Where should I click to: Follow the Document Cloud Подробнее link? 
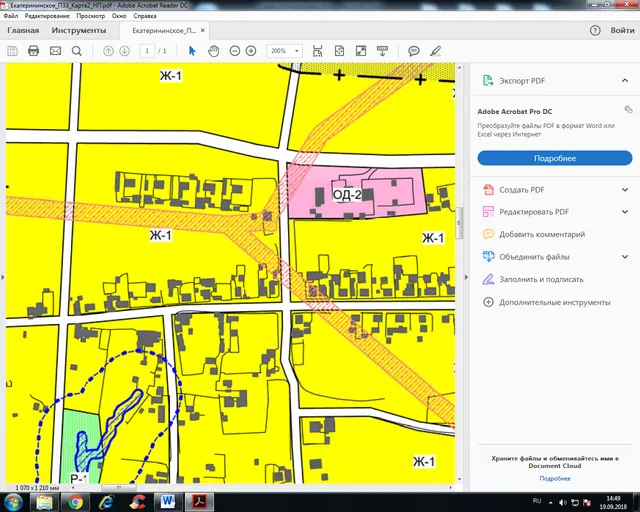click(x=555, y=478)
